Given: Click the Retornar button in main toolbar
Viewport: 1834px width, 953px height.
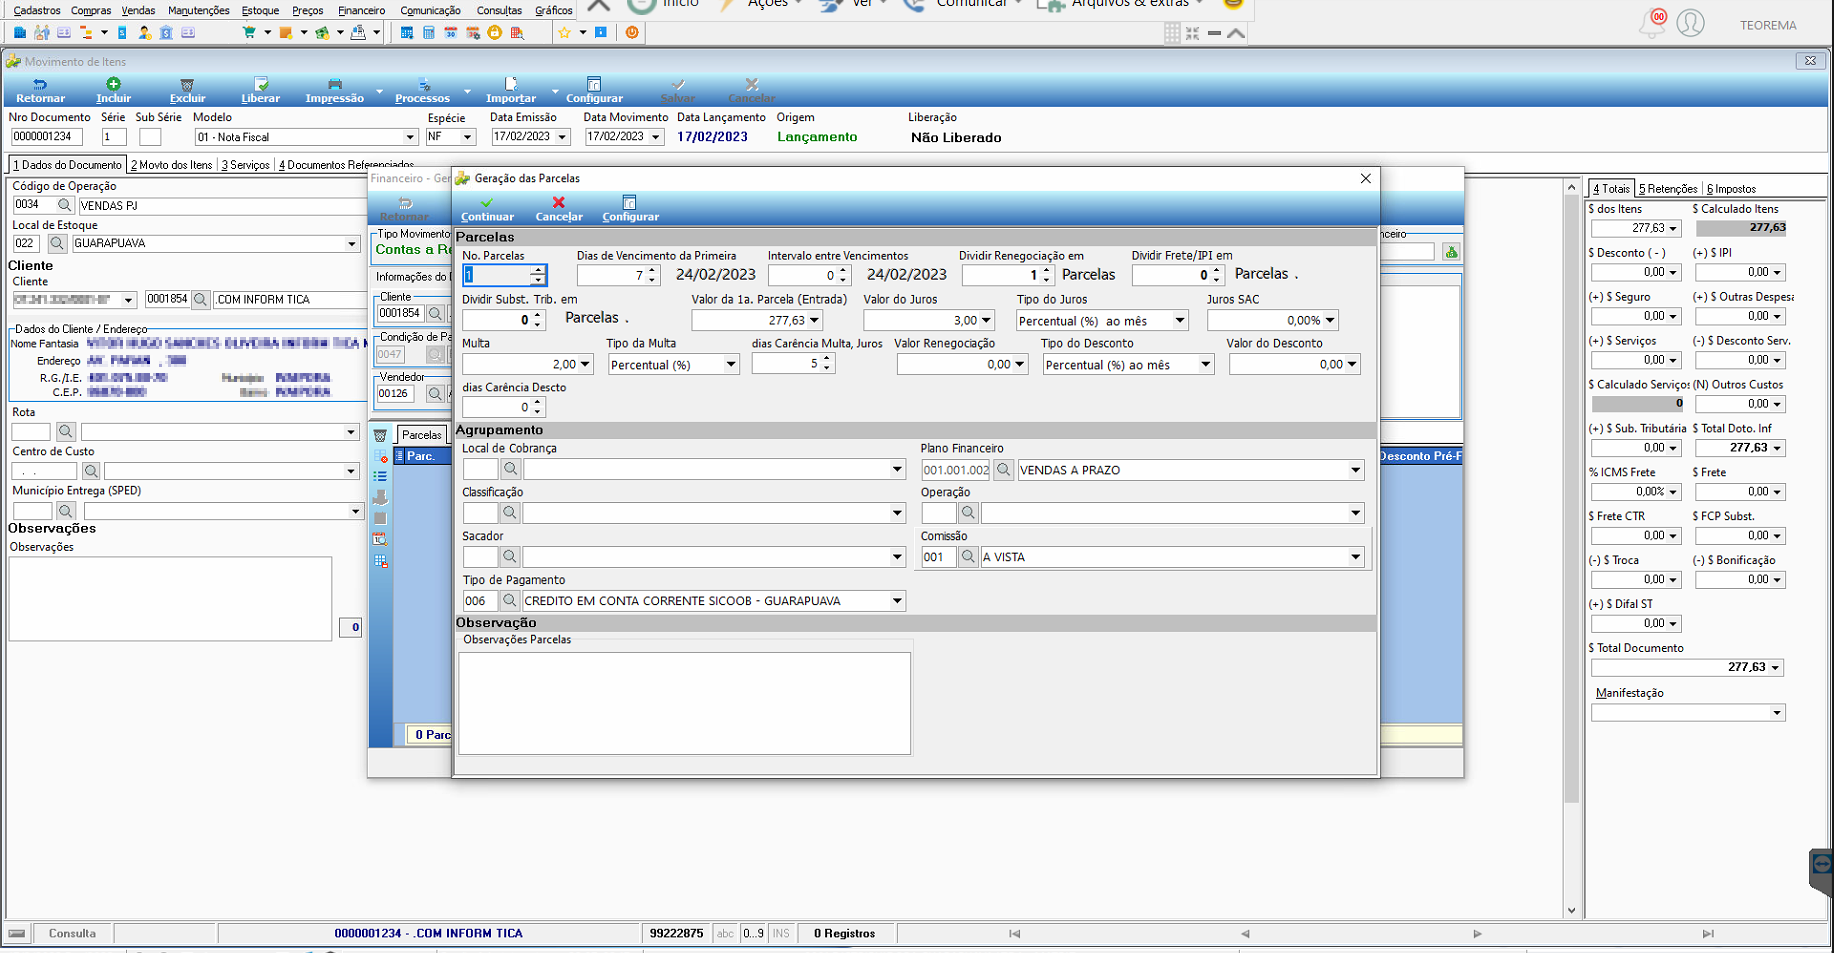Looking at the screenshot, I should 40,90.
